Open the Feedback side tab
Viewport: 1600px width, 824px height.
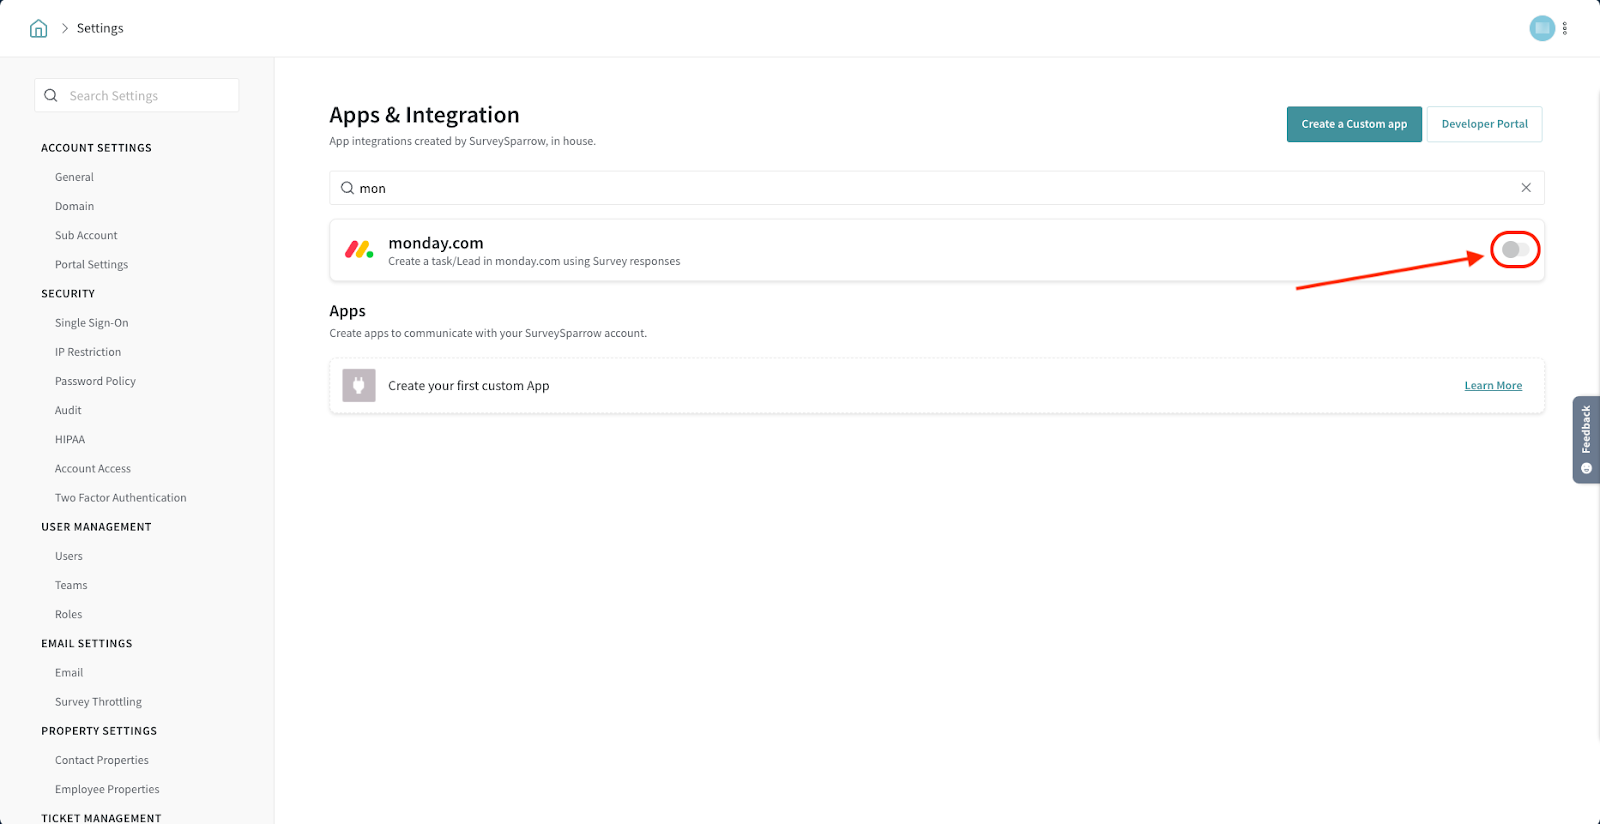point(1585,439)
